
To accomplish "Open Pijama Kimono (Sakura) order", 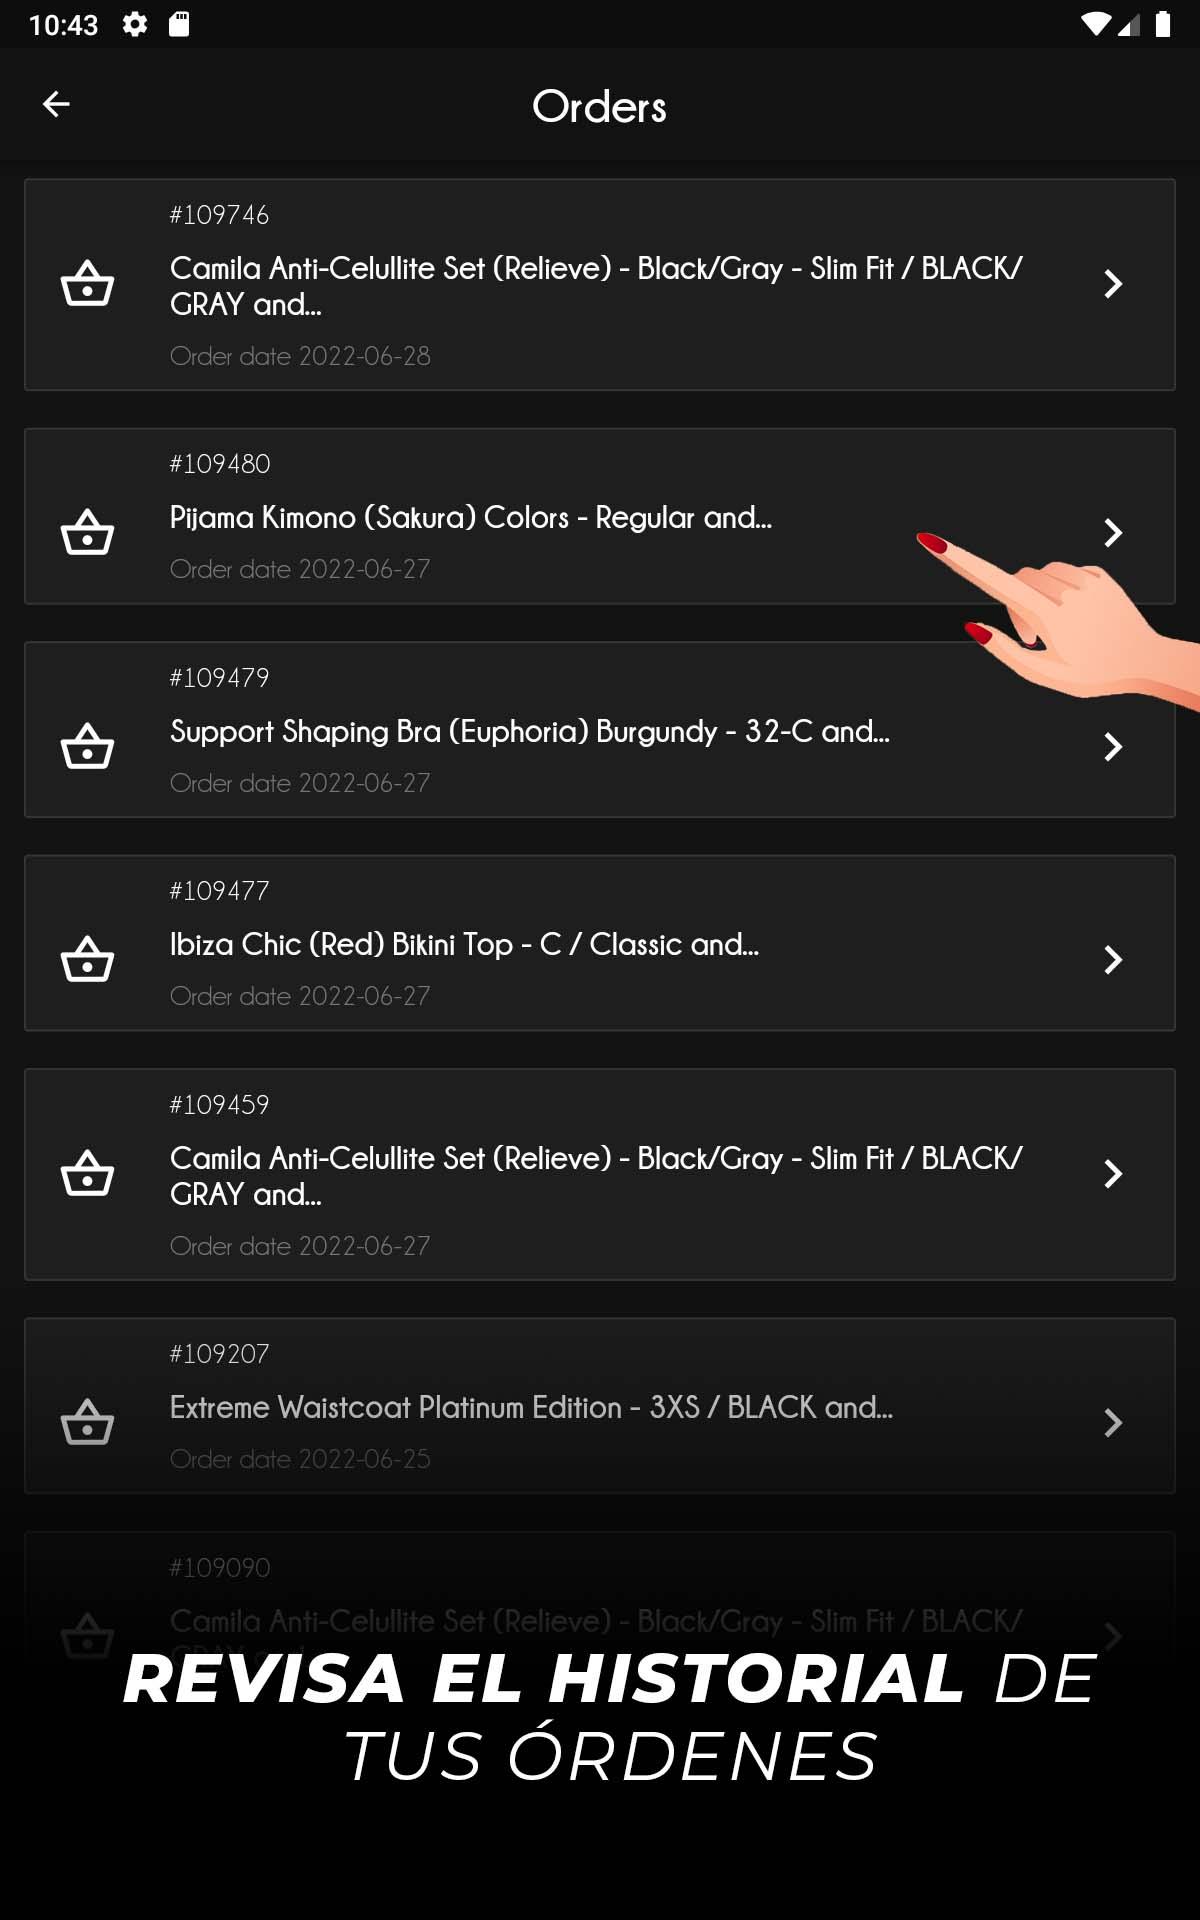I will (600, 517).
